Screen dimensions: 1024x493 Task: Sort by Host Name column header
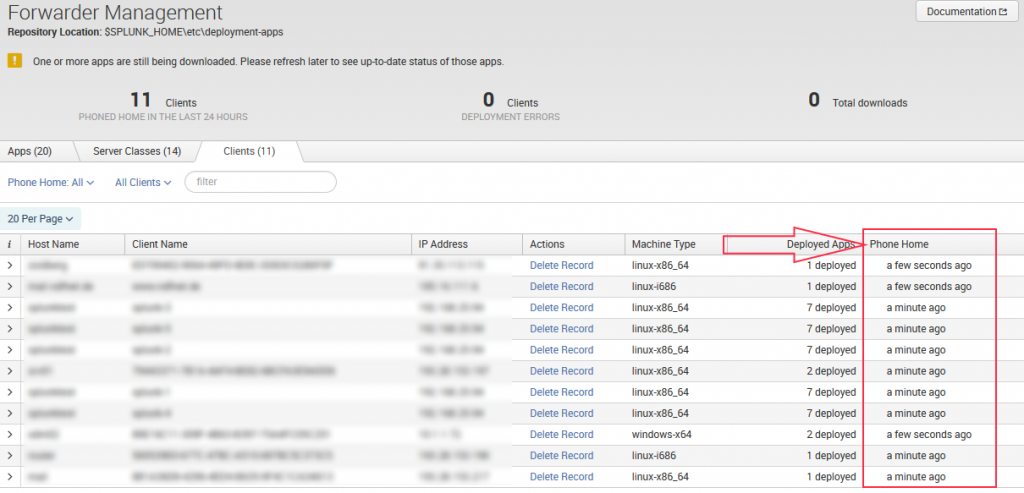pyautogui.click(x=54, y=244)
